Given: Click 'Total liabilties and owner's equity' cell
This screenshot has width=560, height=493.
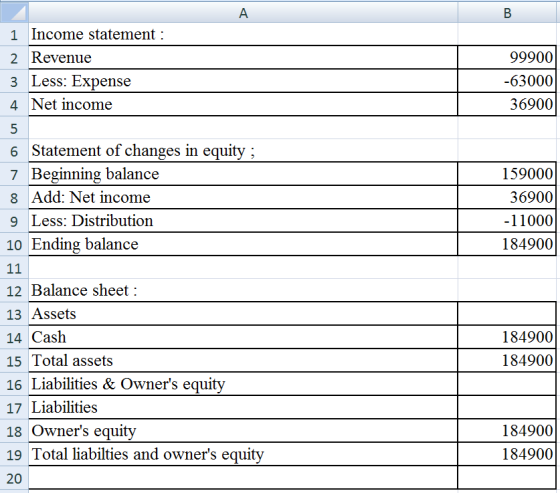Looking at the screenshot, I should (243, 454).
